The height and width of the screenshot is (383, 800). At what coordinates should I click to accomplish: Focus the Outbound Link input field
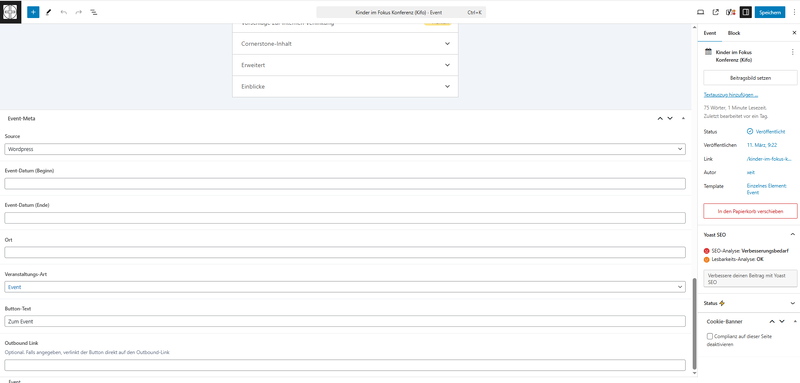pos(345,365)
